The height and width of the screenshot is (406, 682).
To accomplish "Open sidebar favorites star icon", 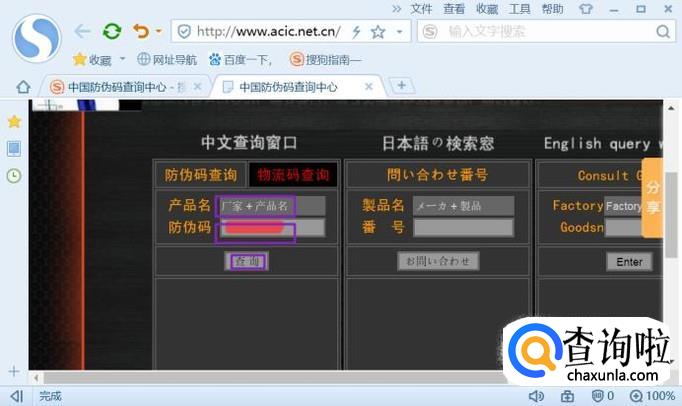I will point(14,121).
